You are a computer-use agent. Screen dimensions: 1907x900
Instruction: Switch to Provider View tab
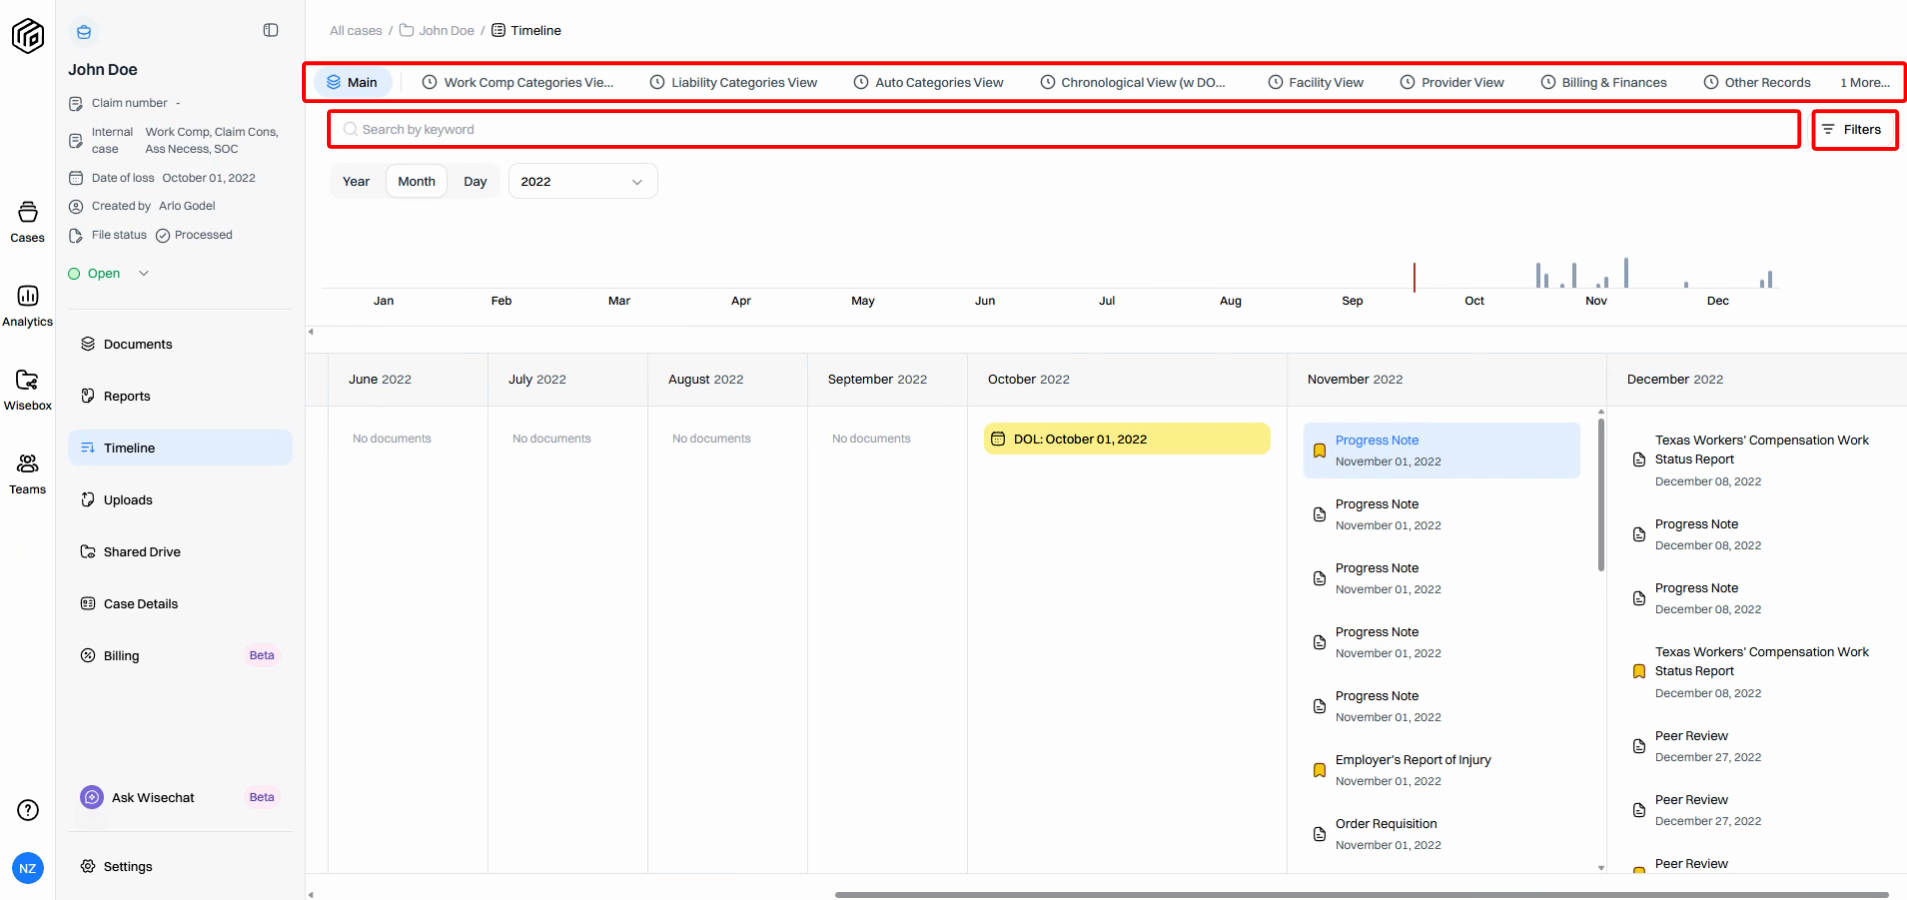point(1452,82)
